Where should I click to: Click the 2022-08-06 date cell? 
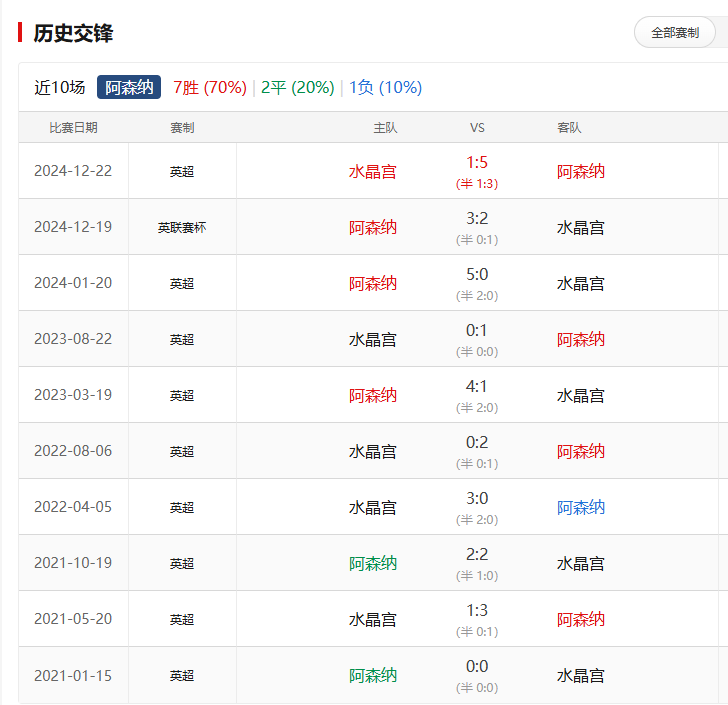tap(73, 451)
